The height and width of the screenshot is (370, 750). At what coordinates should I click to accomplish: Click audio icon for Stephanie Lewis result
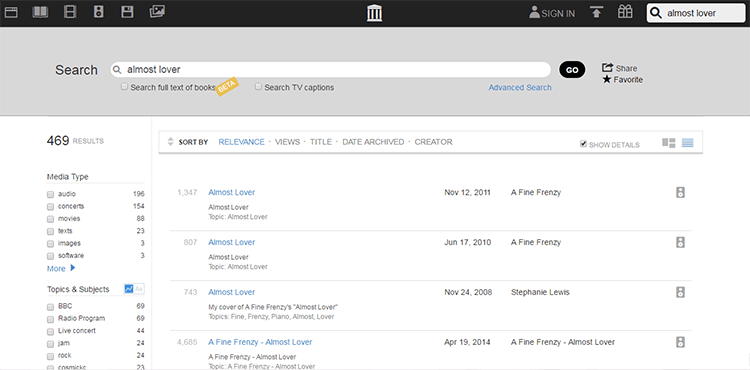[680, 292]
